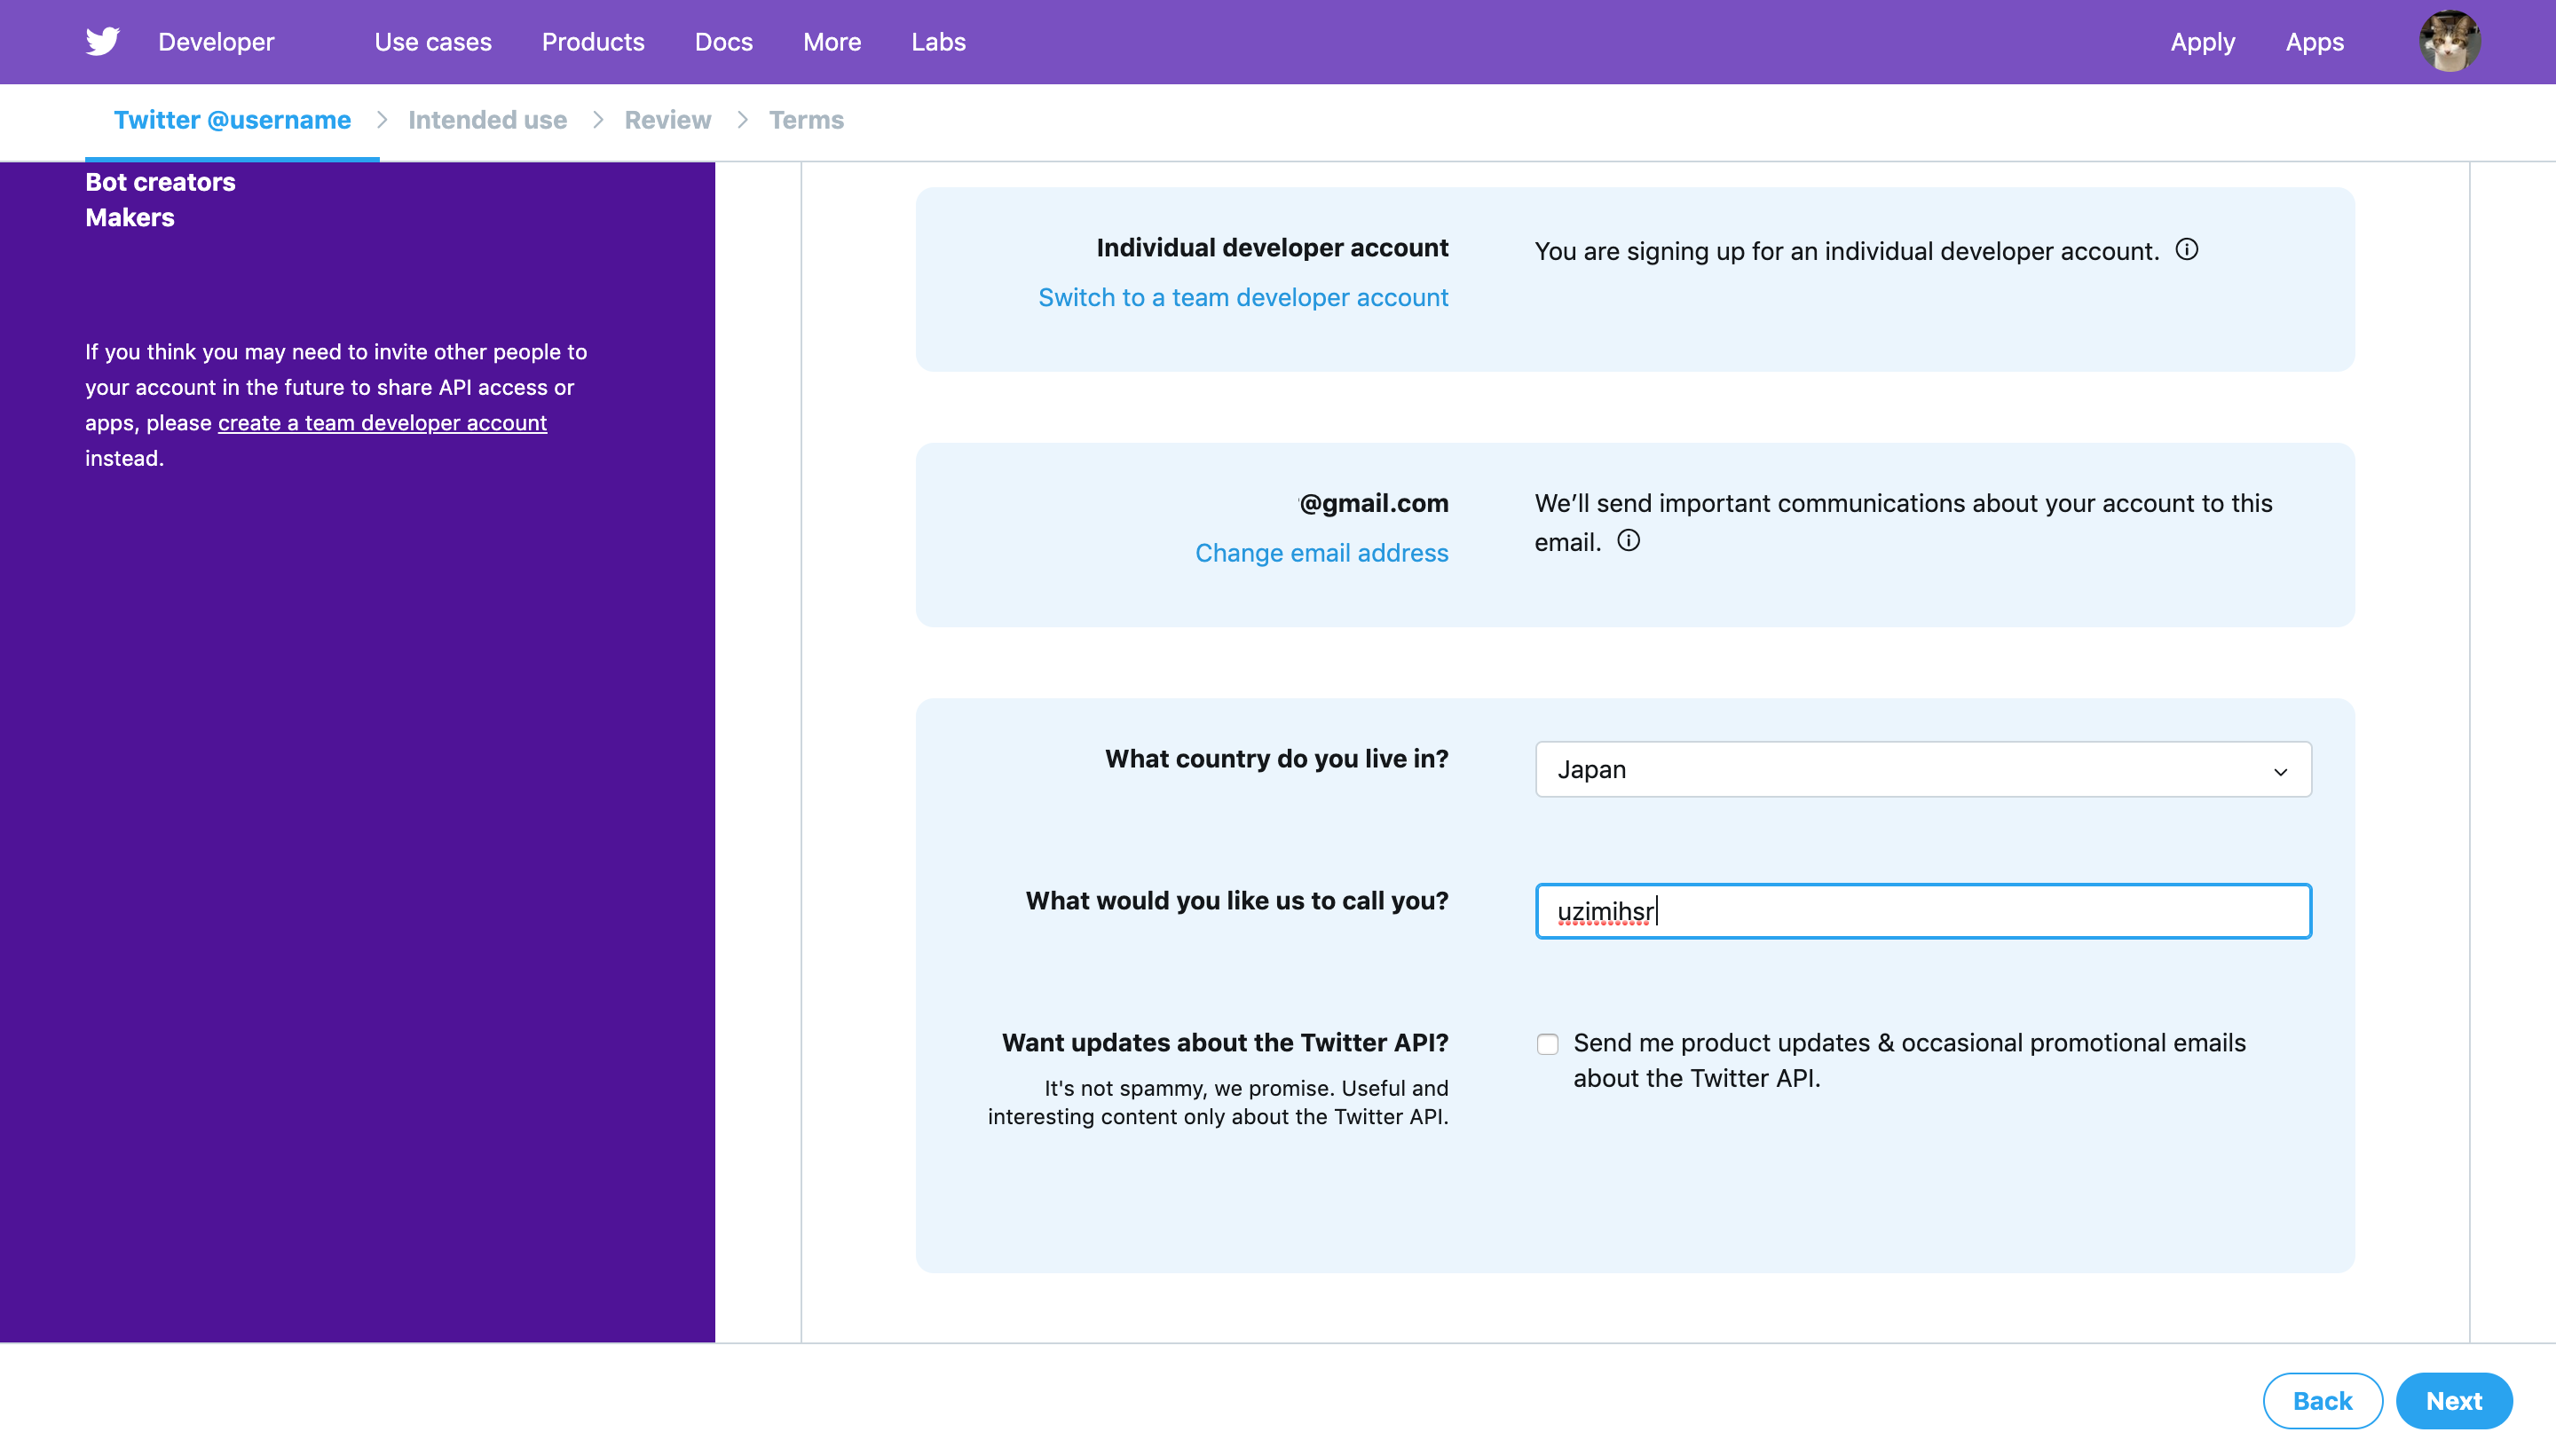
Task: Click the Next button
Action: [2454, 1401]
